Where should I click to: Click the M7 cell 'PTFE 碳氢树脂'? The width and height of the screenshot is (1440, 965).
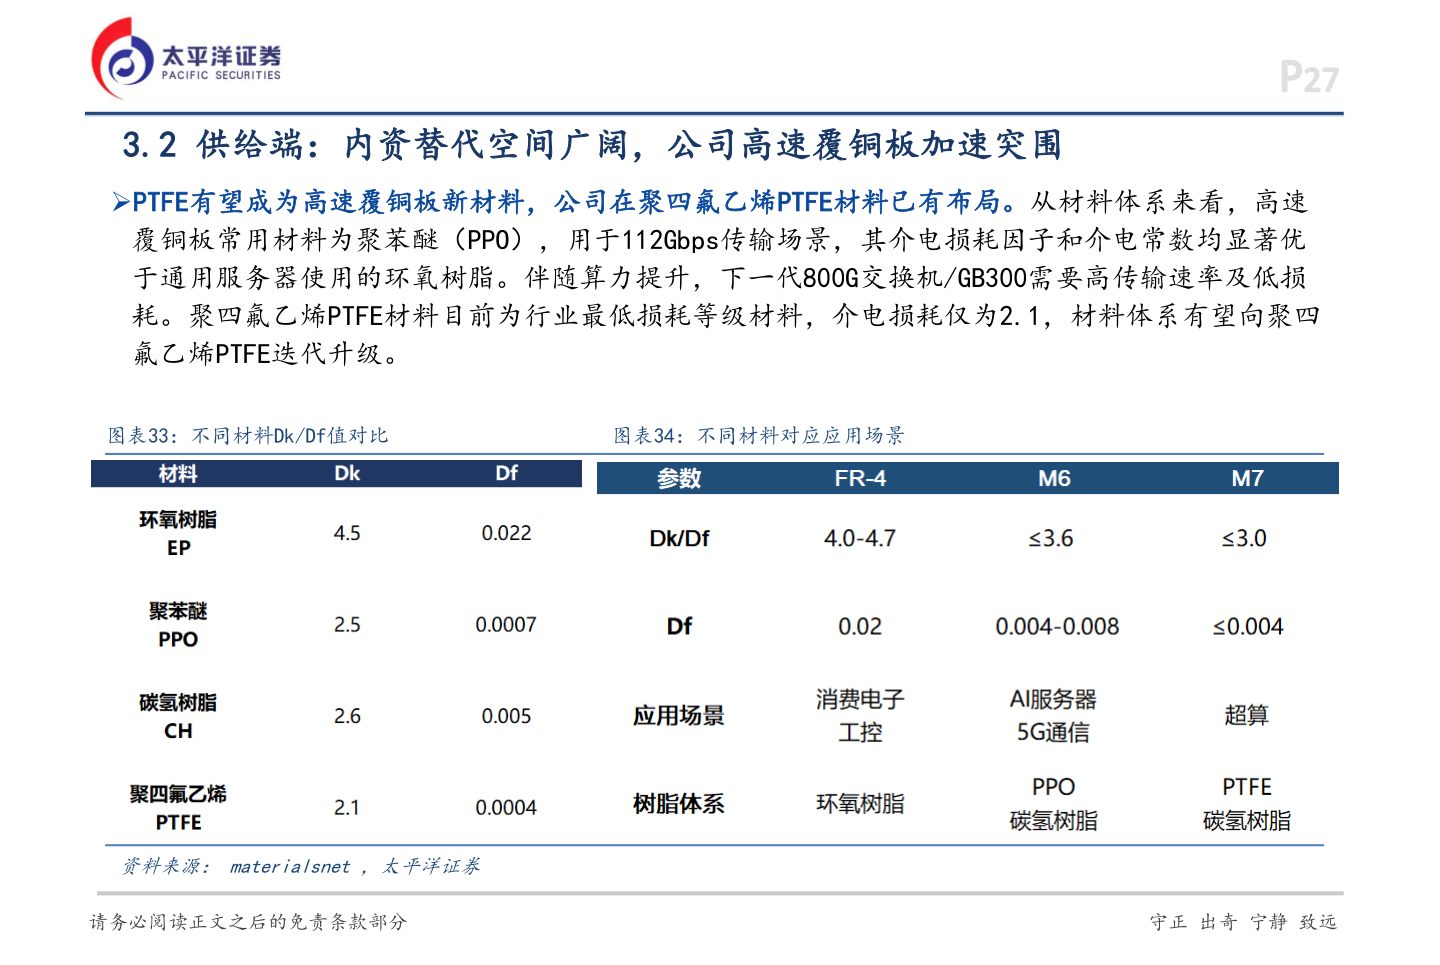click(x=1247, y=804)
